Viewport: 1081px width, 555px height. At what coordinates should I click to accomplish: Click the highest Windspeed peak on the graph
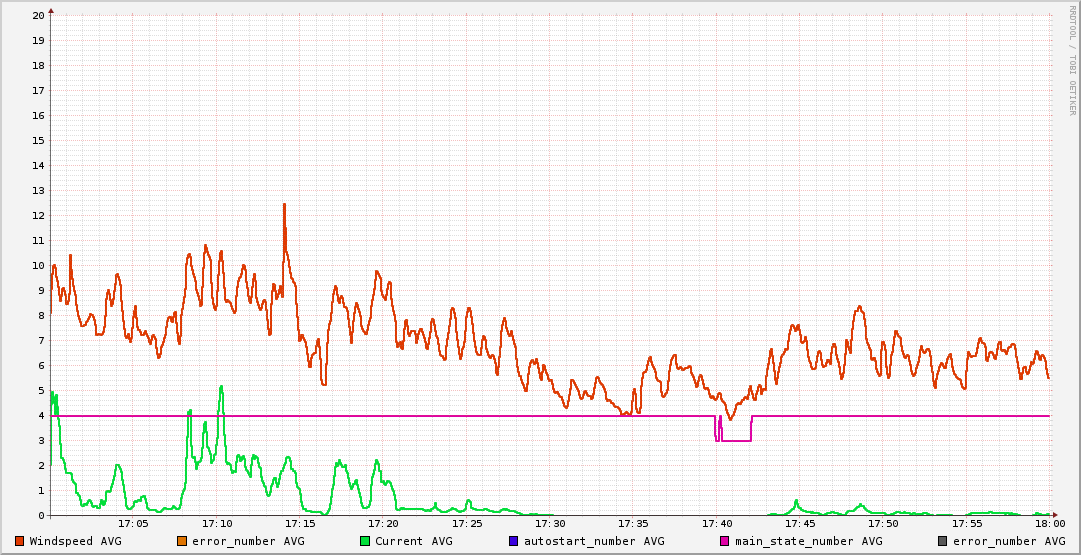[x=284, y=205]
